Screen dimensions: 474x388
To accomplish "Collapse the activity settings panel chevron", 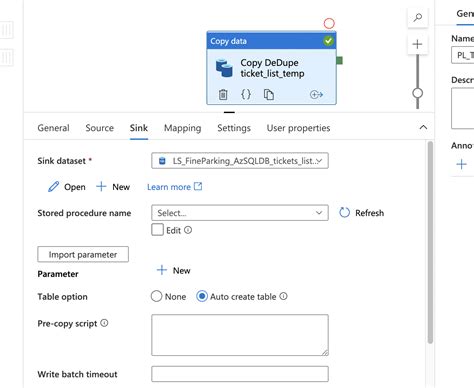I will 423,127.
